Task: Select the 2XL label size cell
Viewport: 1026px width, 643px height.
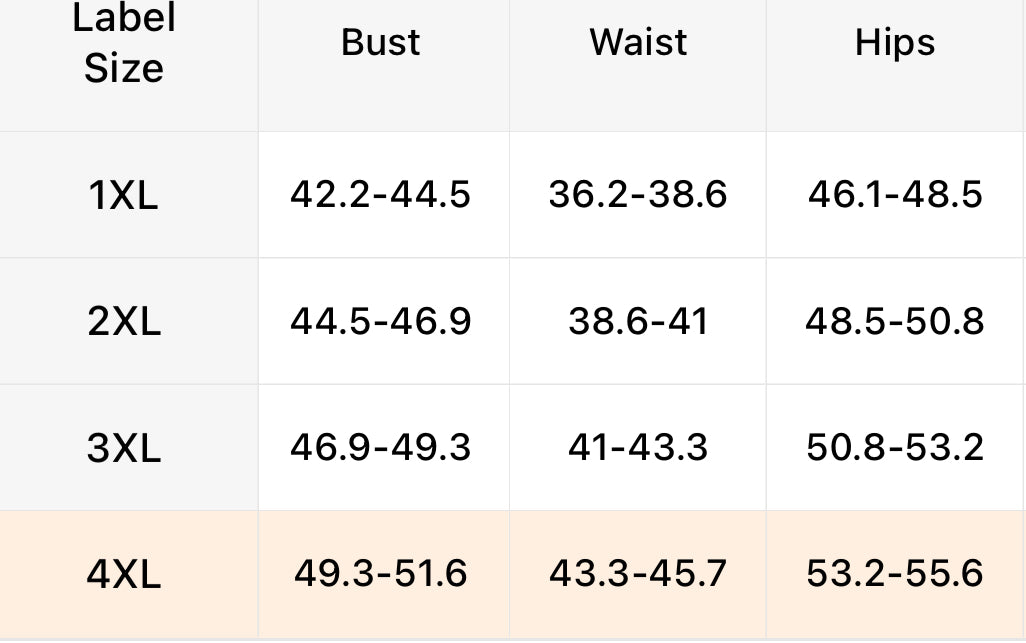Action: point(124,322)
